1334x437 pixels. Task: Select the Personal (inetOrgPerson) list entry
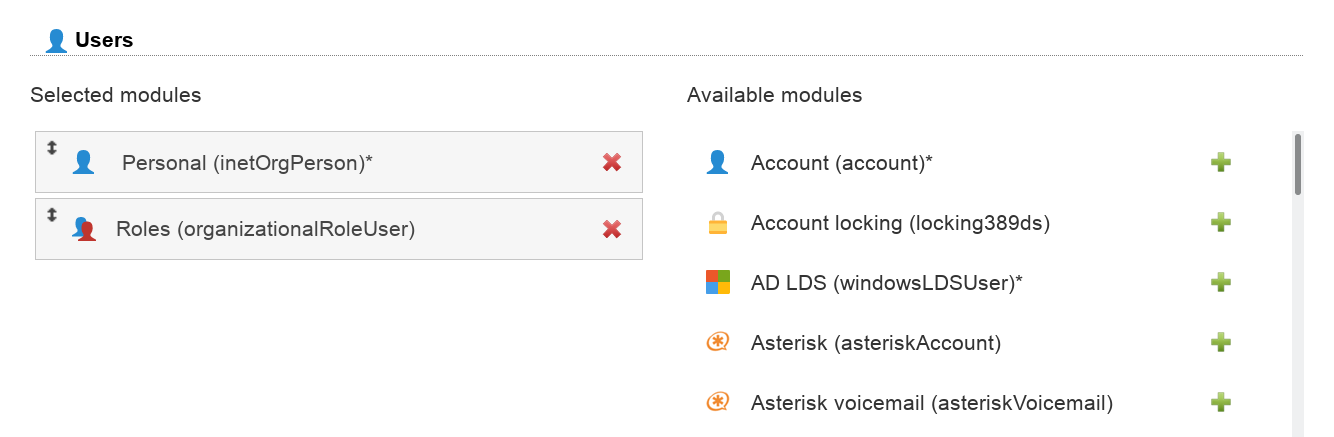pos(247,162)
